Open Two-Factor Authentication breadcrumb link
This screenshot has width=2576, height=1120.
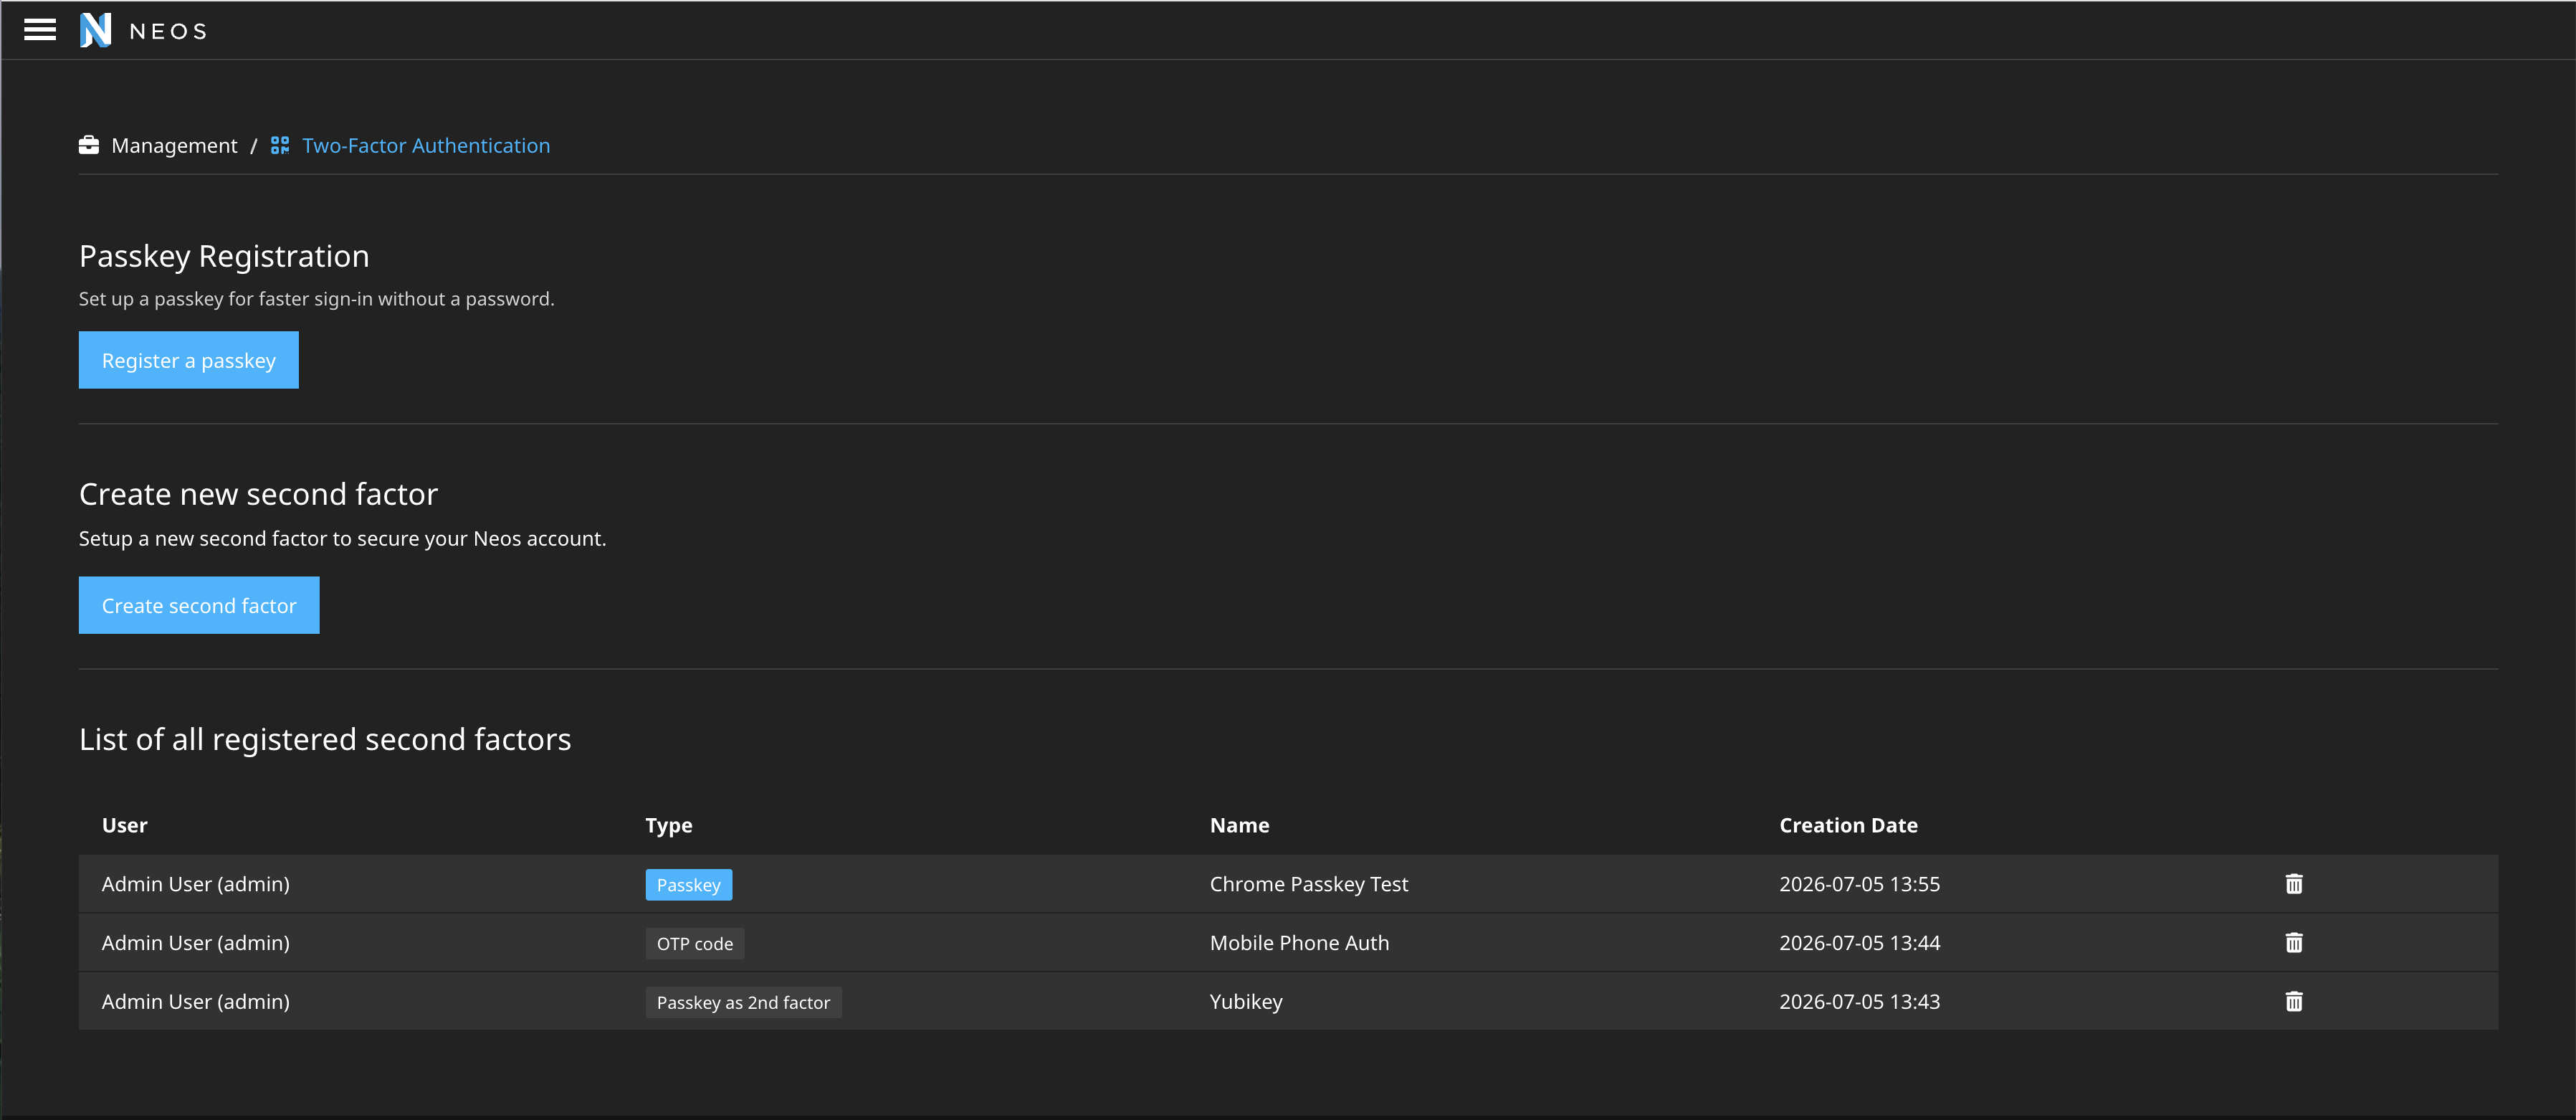426,146
